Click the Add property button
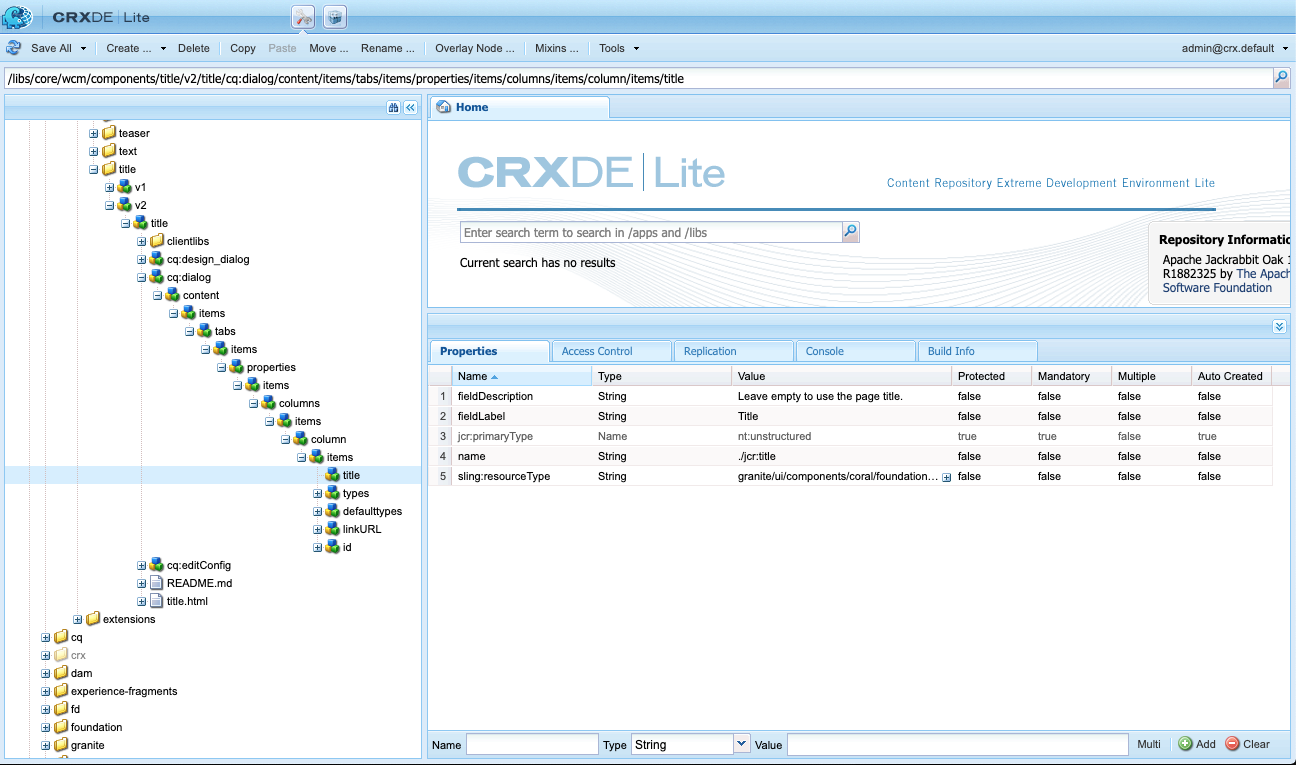The width and height of the screenshot is (1296, 765). [1197, 744]
